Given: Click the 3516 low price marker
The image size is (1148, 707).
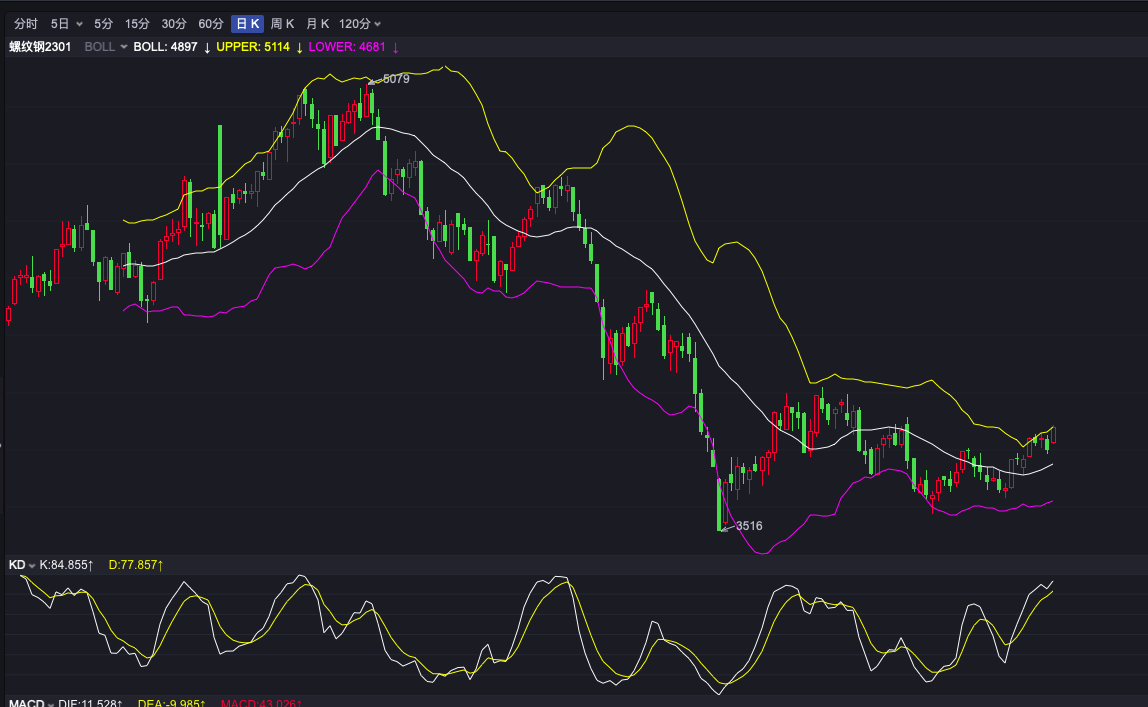Looking at the screenshot, I should [749, 525].
